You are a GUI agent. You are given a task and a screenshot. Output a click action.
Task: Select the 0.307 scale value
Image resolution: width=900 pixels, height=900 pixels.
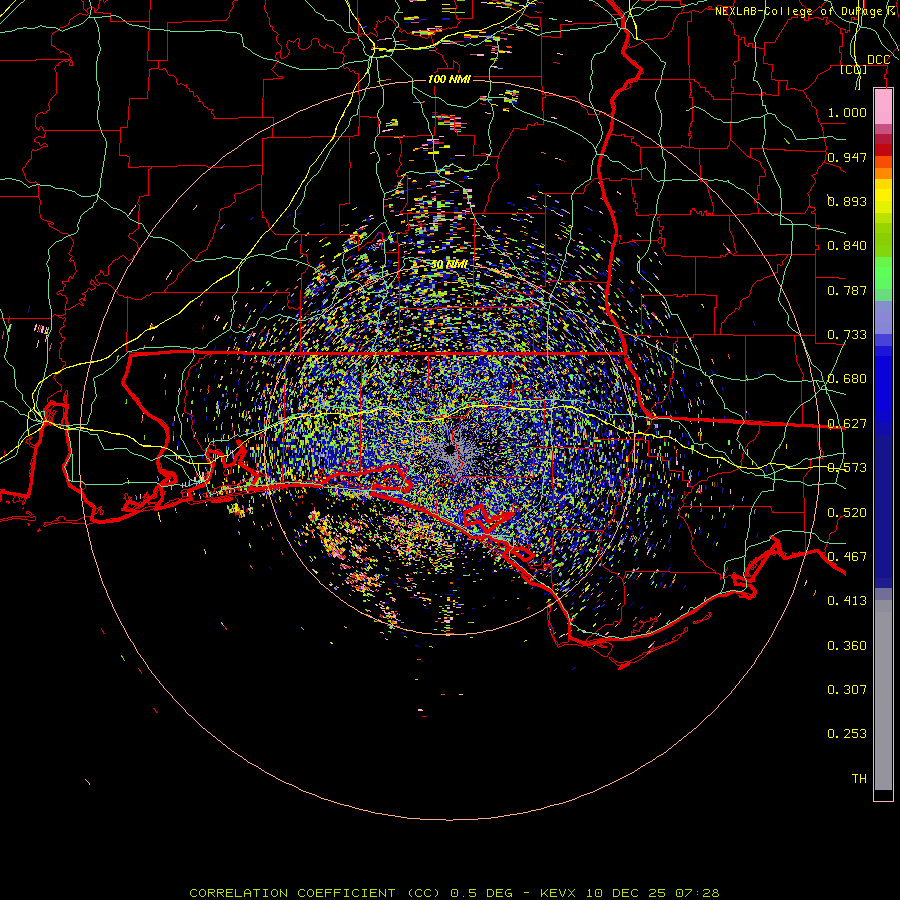847,690
